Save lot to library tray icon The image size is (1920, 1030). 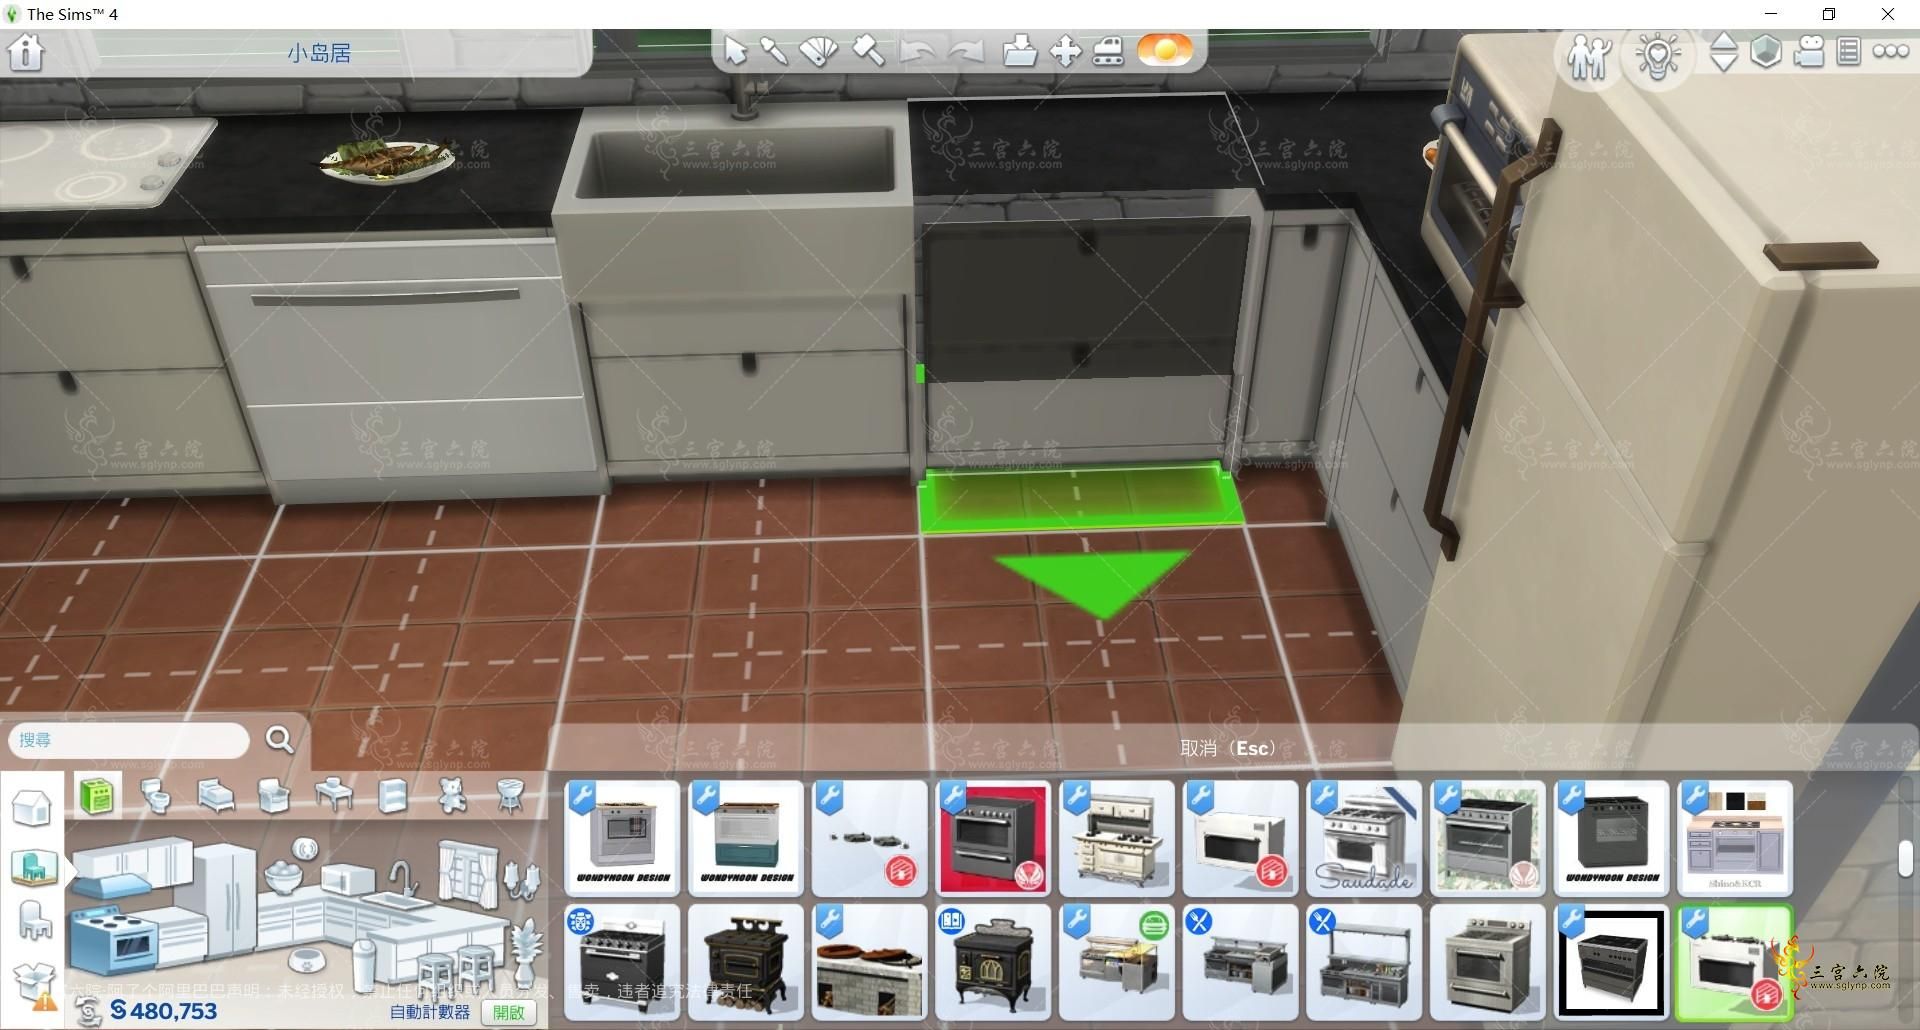[1019, 51]
